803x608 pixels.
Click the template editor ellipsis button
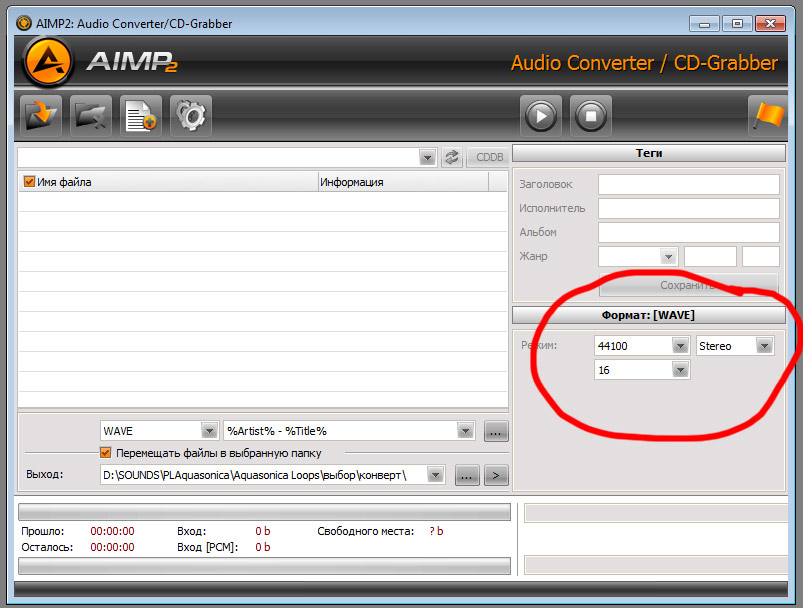496,431
